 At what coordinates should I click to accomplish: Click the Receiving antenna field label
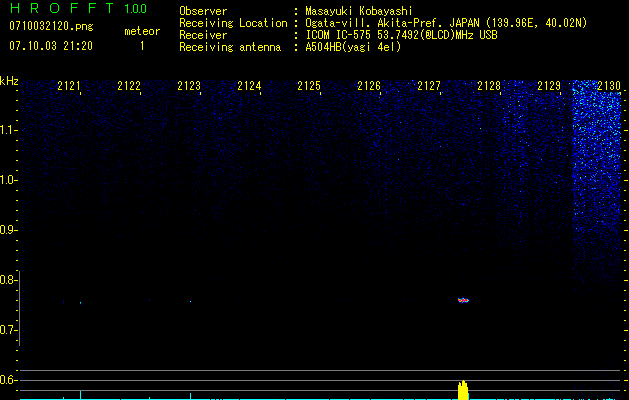coord(230,47)
